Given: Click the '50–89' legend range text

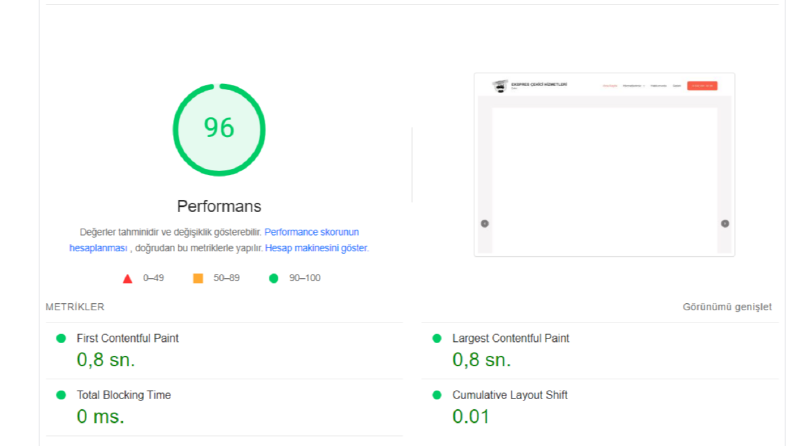Looking at the screenshot, I should pos(226,278).
